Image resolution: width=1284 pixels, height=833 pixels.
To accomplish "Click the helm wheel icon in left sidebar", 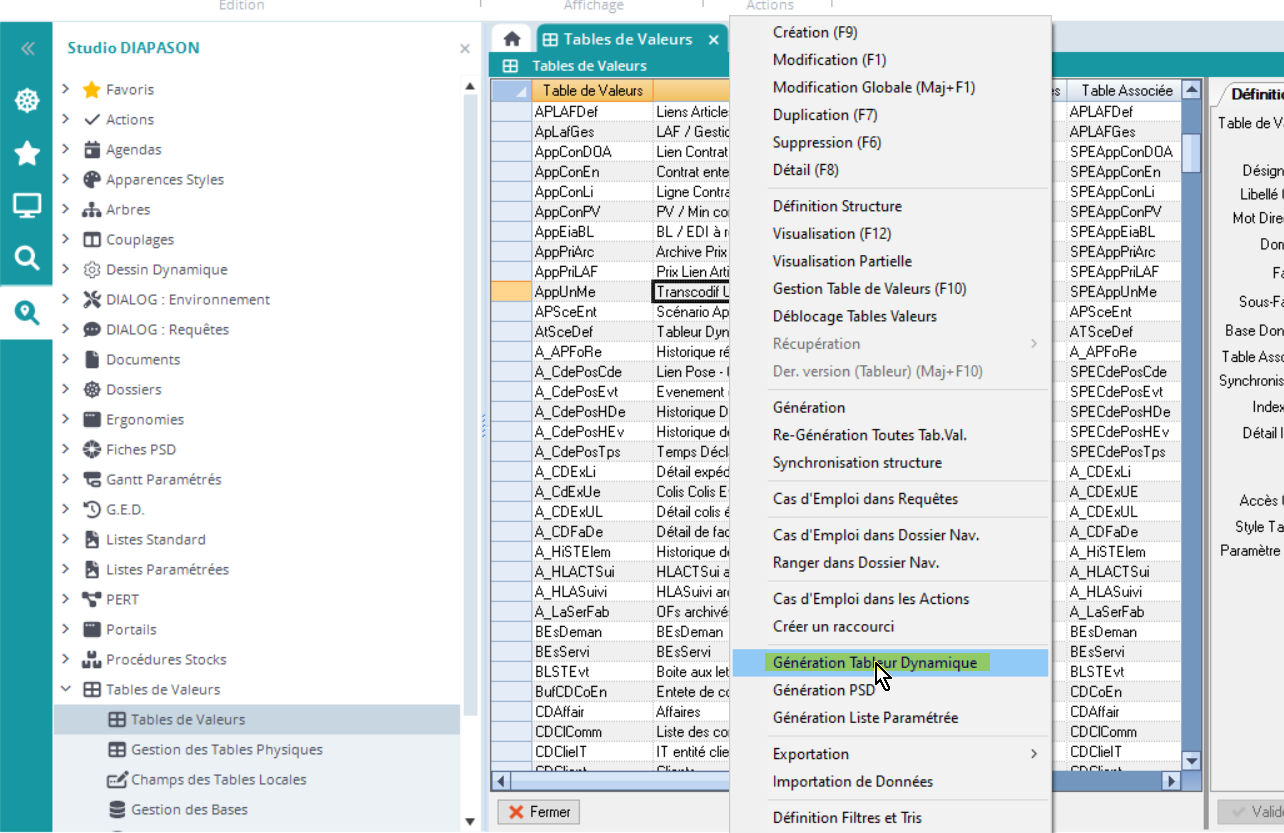I will click(x=26, y=100).
